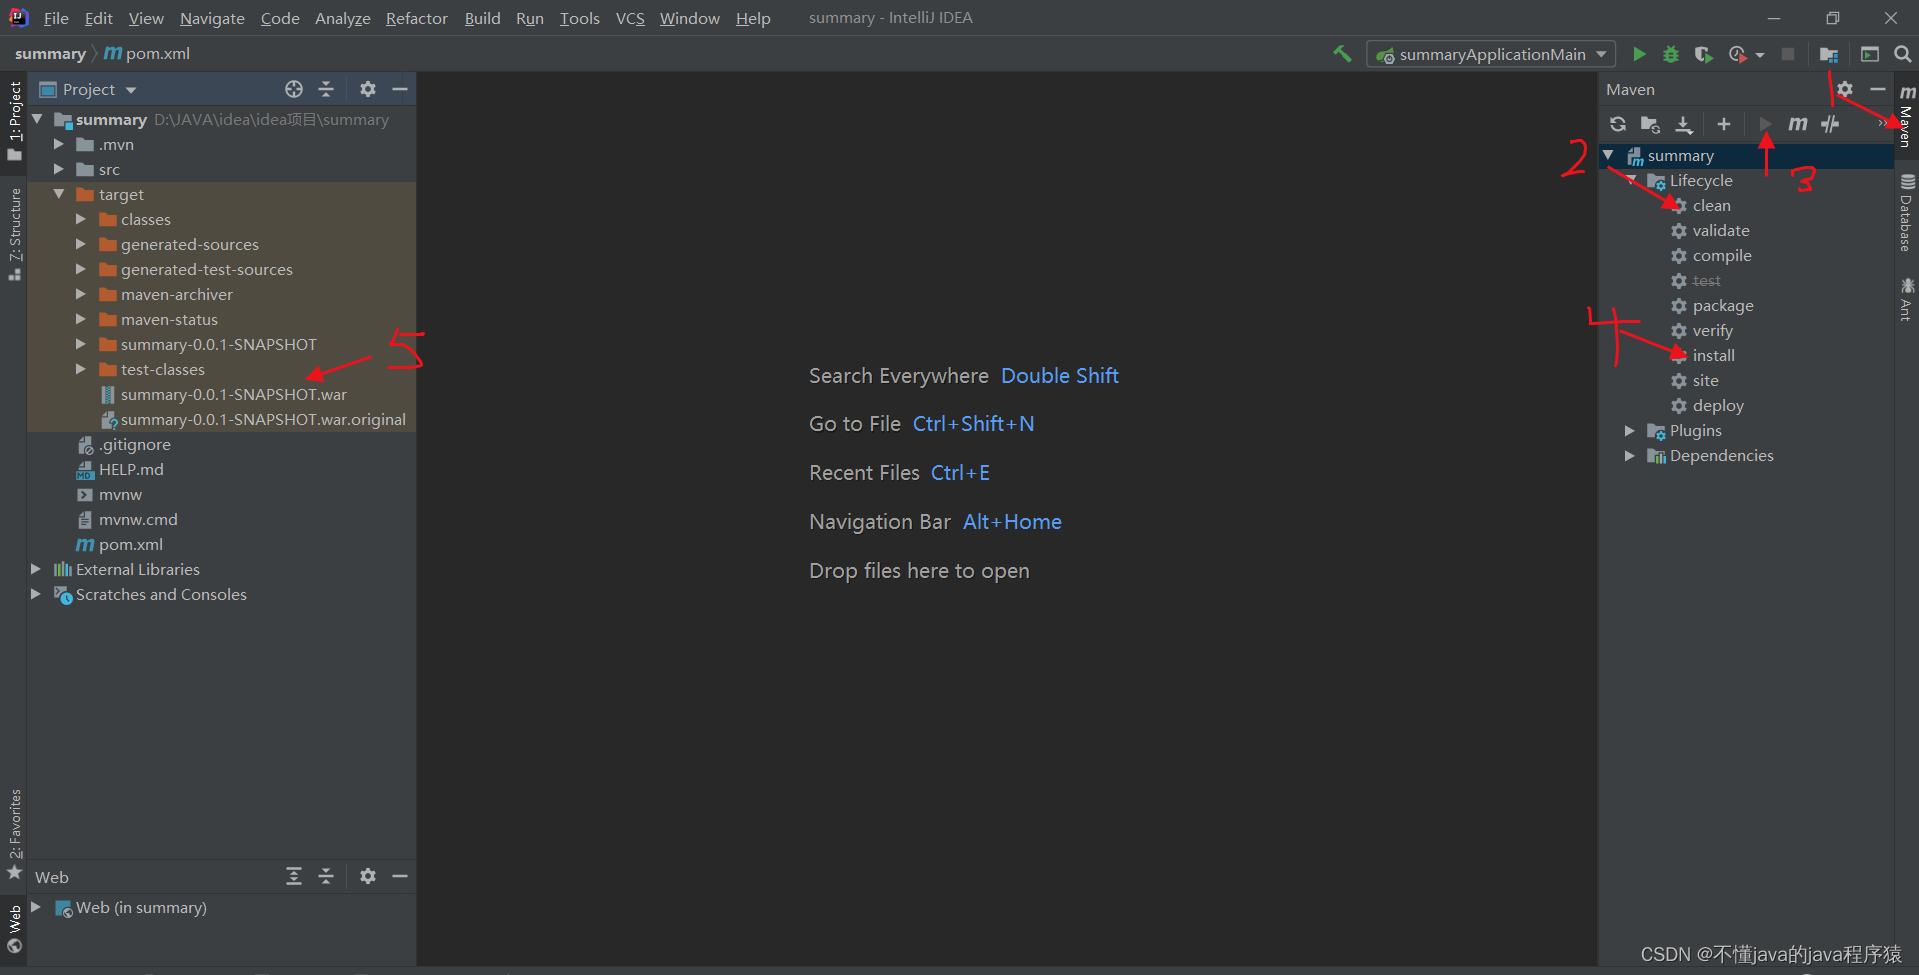
Task: Open the VCS menu
Action: [x=630, y=18]
